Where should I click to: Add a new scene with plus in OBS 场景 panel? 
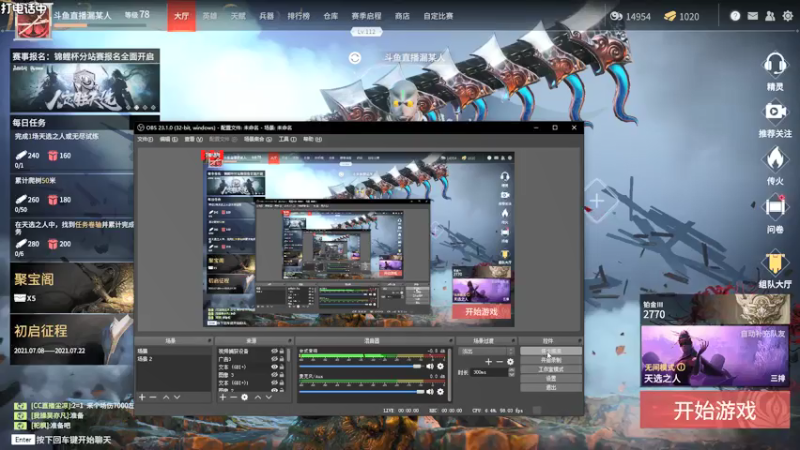[142, 397]
